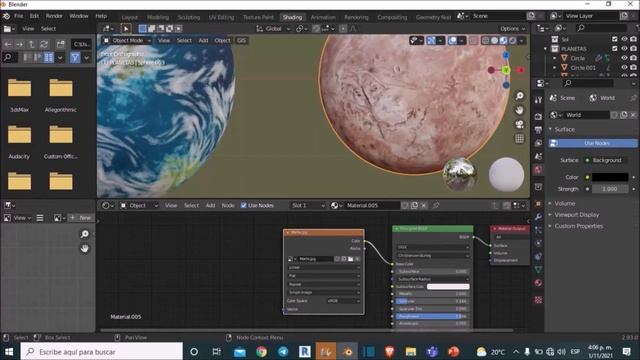This screenshot has width=640, height=360.
Task: Hide the PLANETAS collection in viewport
Action: 624,48
